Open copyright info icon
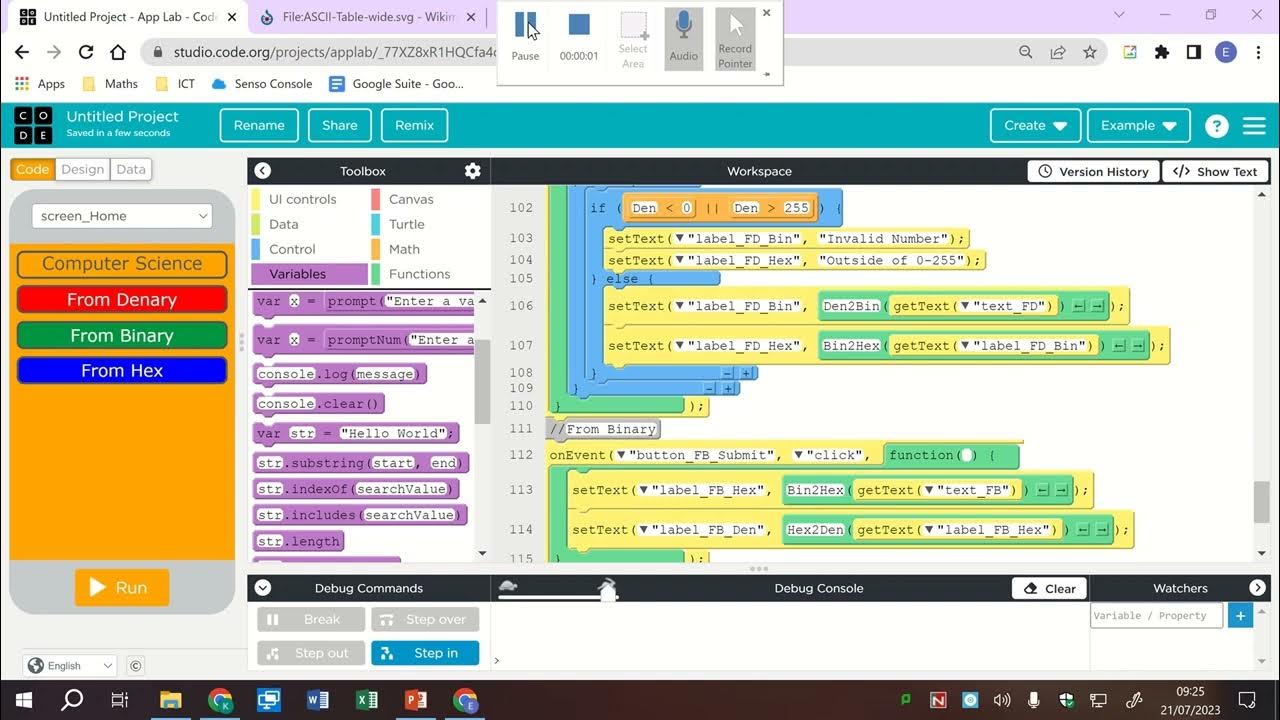 136,666
